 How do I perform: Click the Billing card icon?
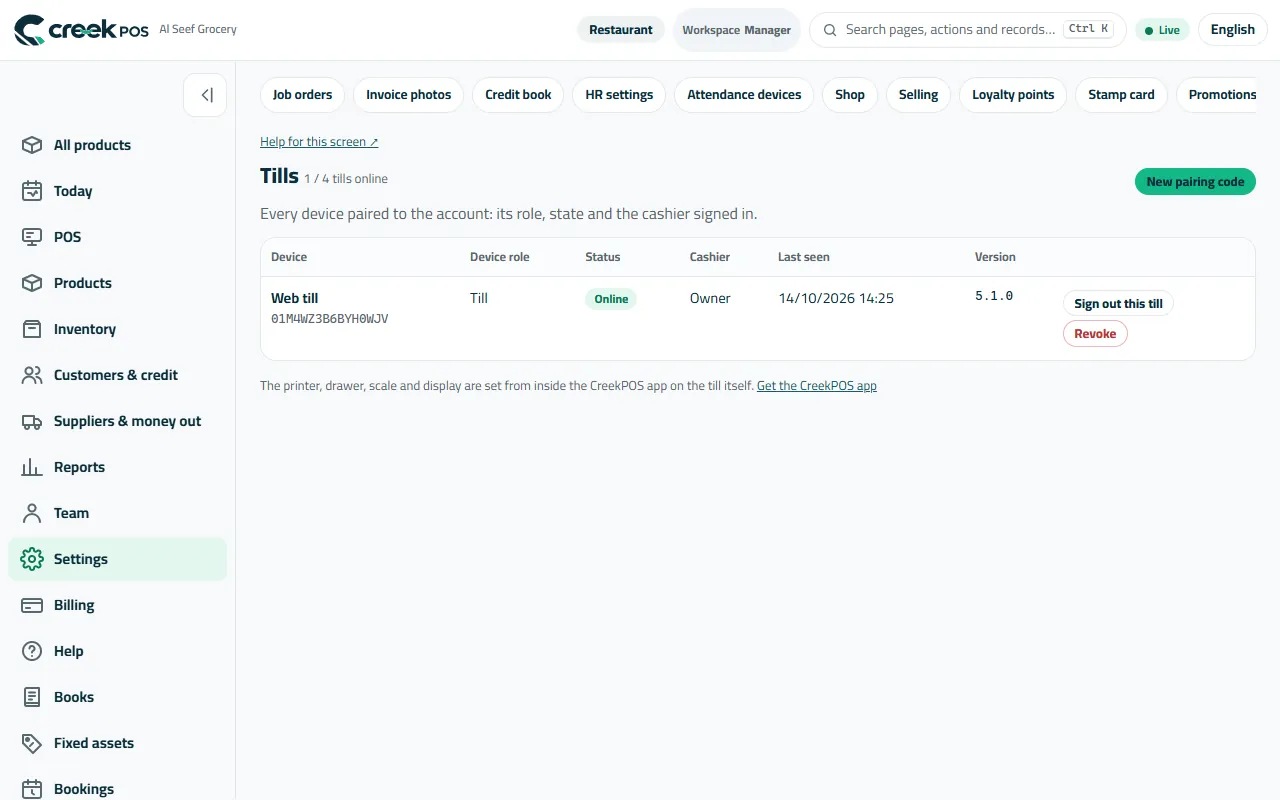pyautogui.click(x=32, y=605)
